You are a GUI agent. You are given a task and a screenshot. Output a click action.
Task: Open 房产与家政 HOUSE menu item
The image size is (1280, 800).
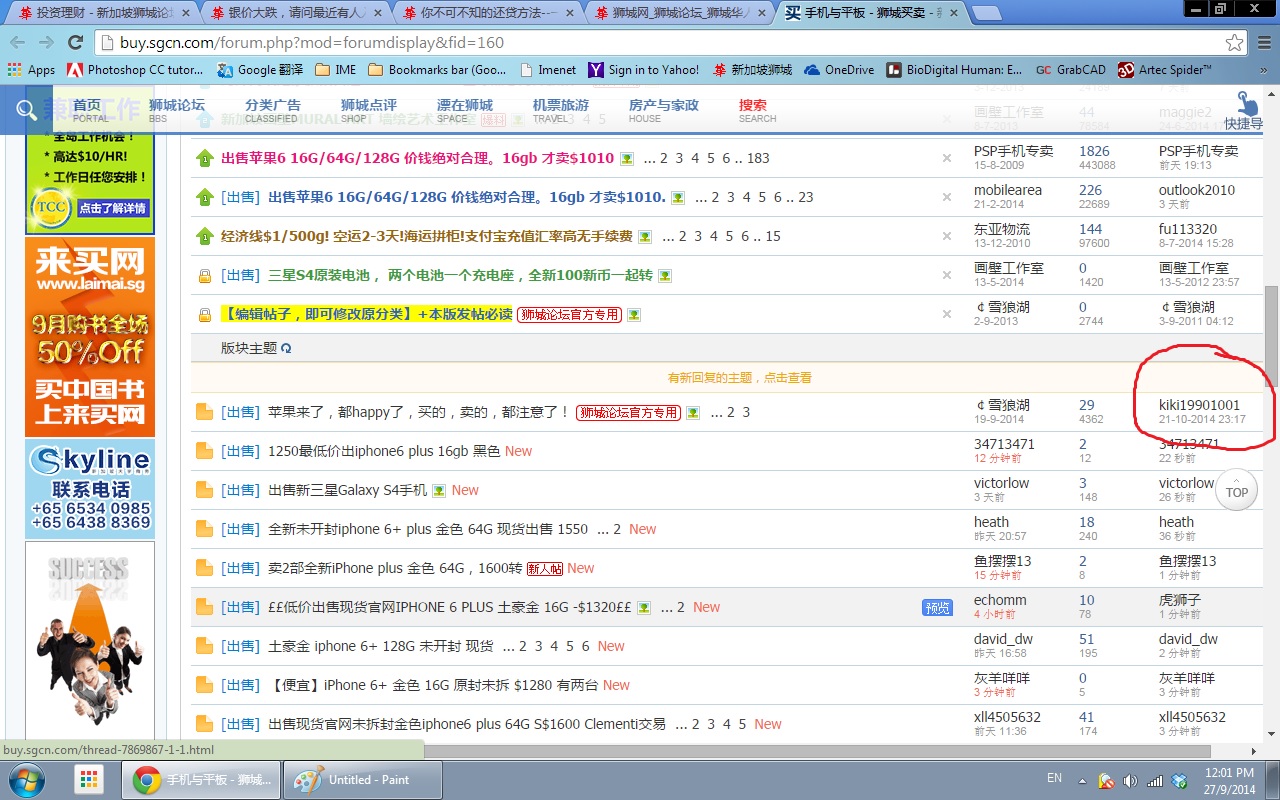[x=663, y=110]
